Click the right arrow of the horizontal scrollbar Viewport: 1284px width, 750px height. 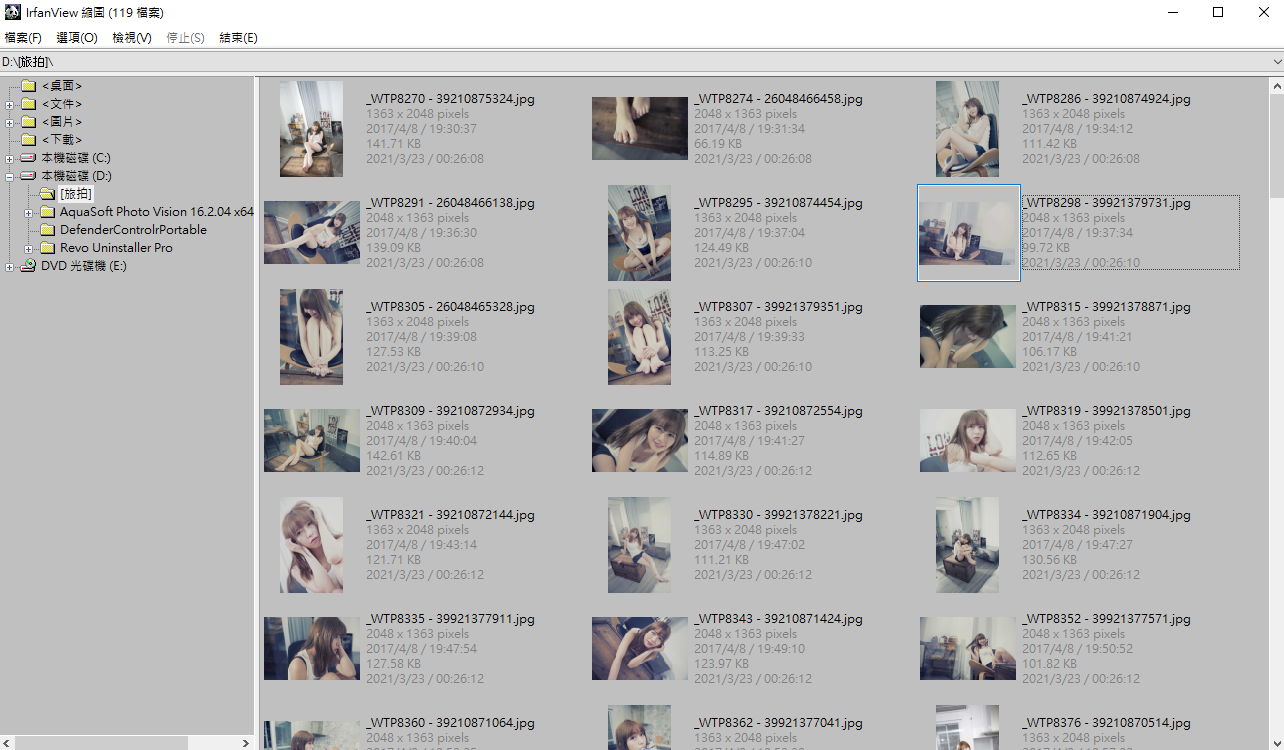[246, 743]
